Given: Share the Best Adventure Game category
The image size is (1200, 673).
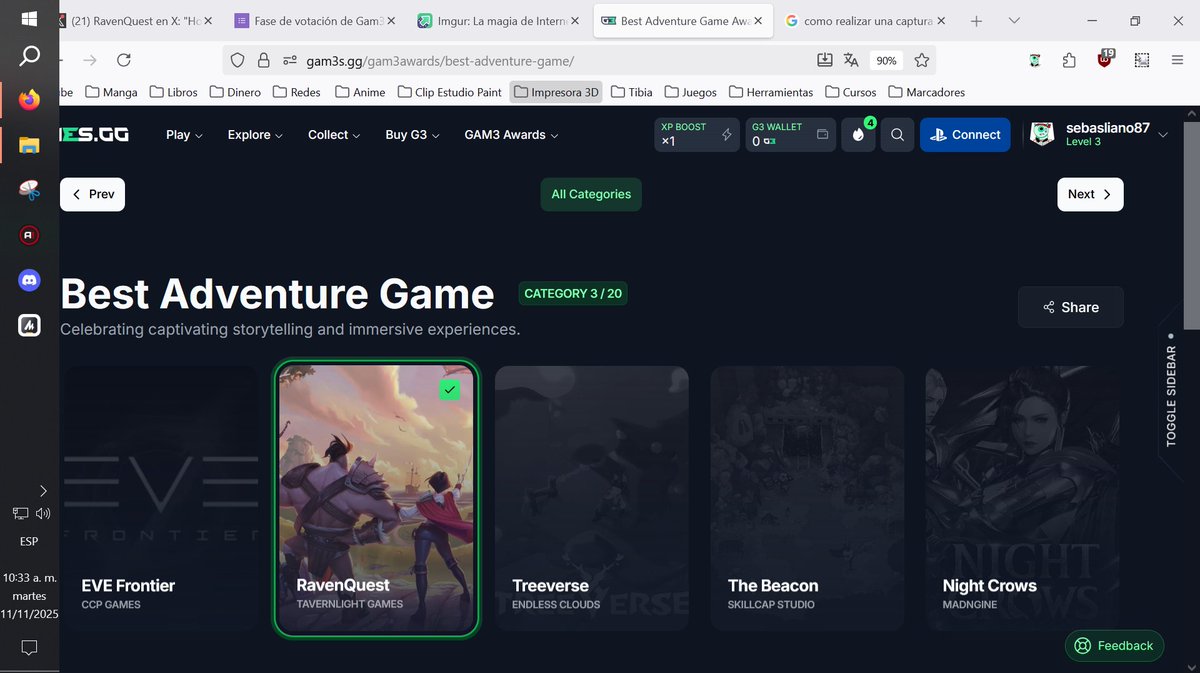Looking at the screenshot, I should click(x=1070, y=307).
